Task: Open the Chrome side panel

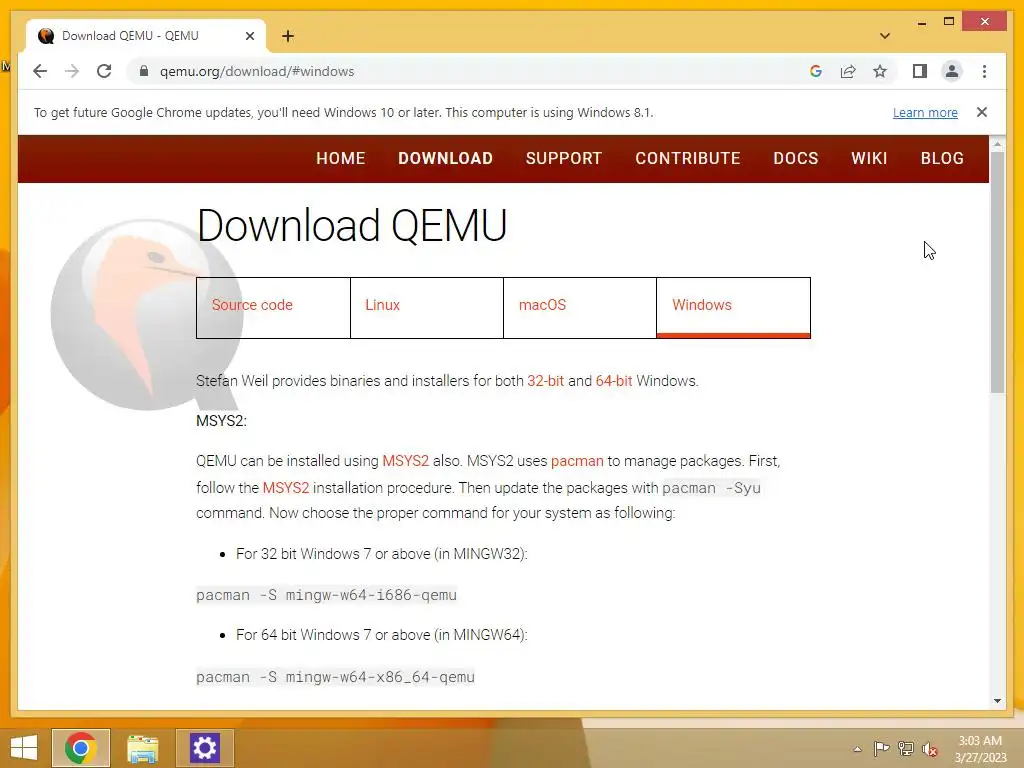Action: click(x=920, y=71)
